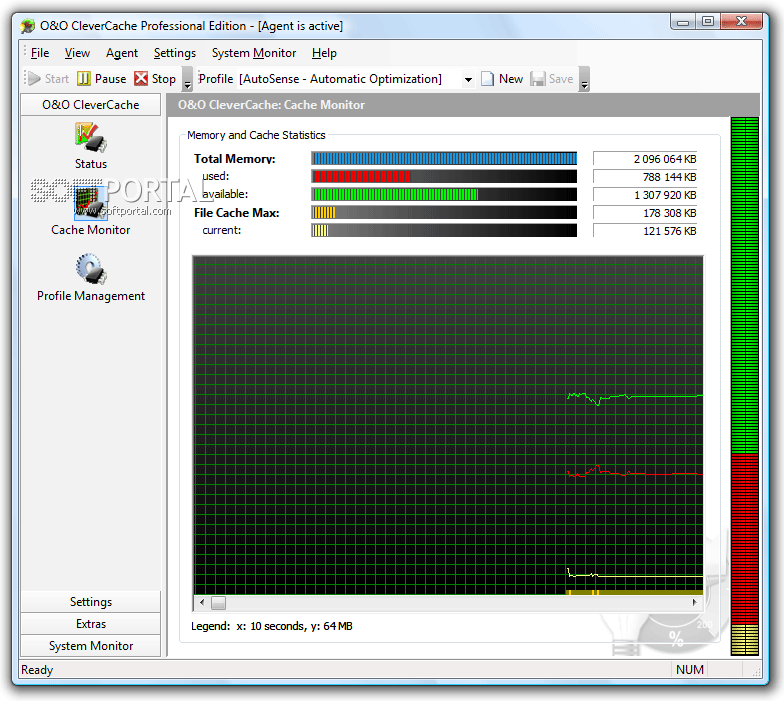This screenshot has height=701, width=784.
Task: Click the File Cache Max value 178 308 KB
Action: [645, 213]
